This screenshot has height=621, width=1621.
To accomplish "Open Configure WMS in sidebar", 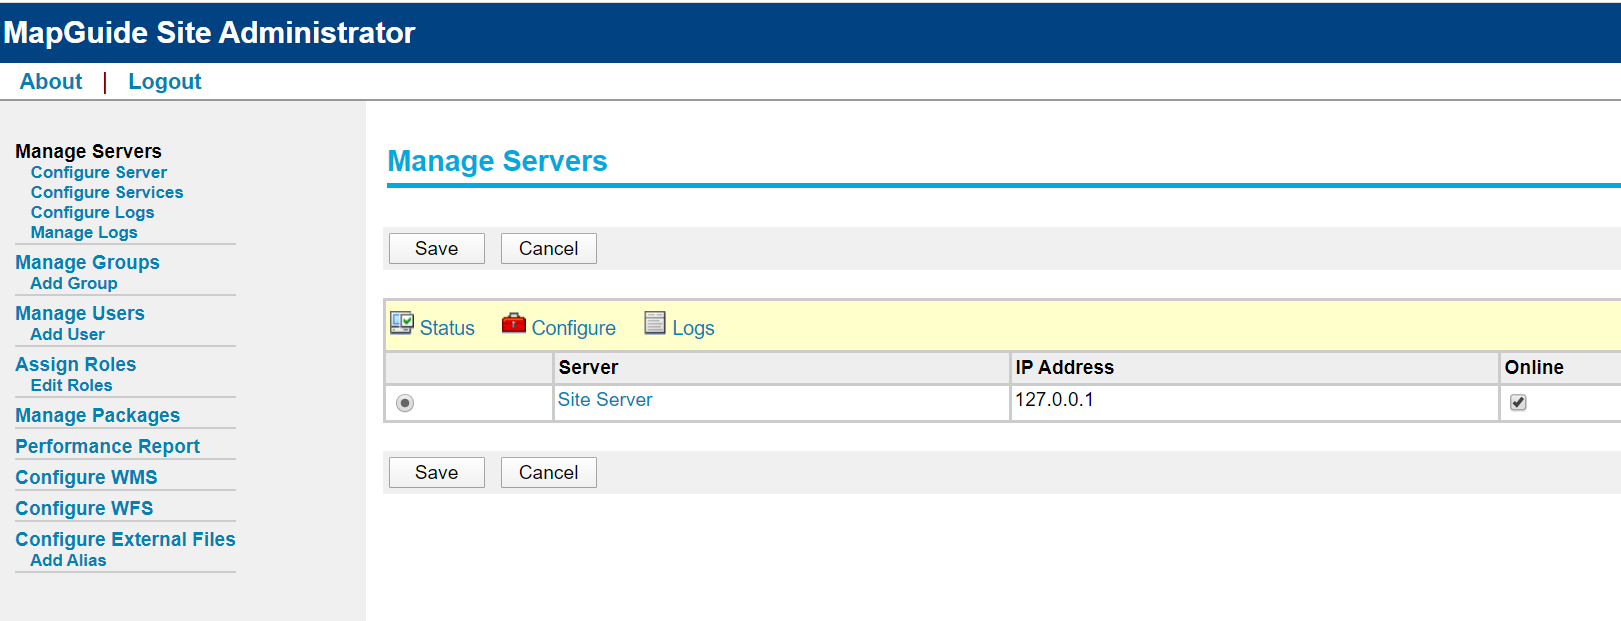I will coord(86,477).
